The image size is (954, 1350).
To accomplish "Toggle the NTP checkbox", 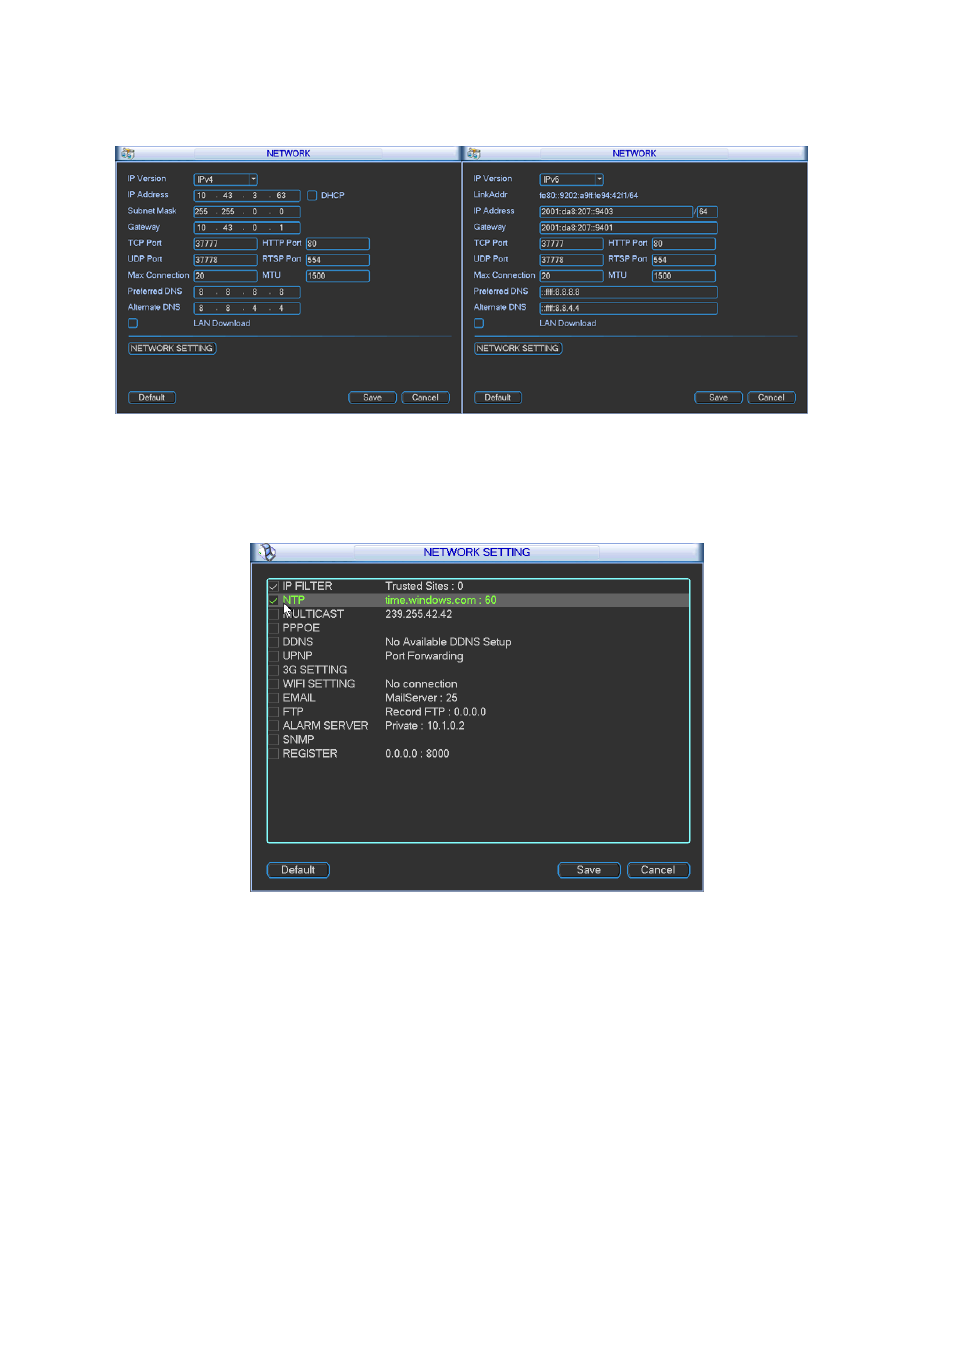I will pyautogui.click(x=274, y=600).
